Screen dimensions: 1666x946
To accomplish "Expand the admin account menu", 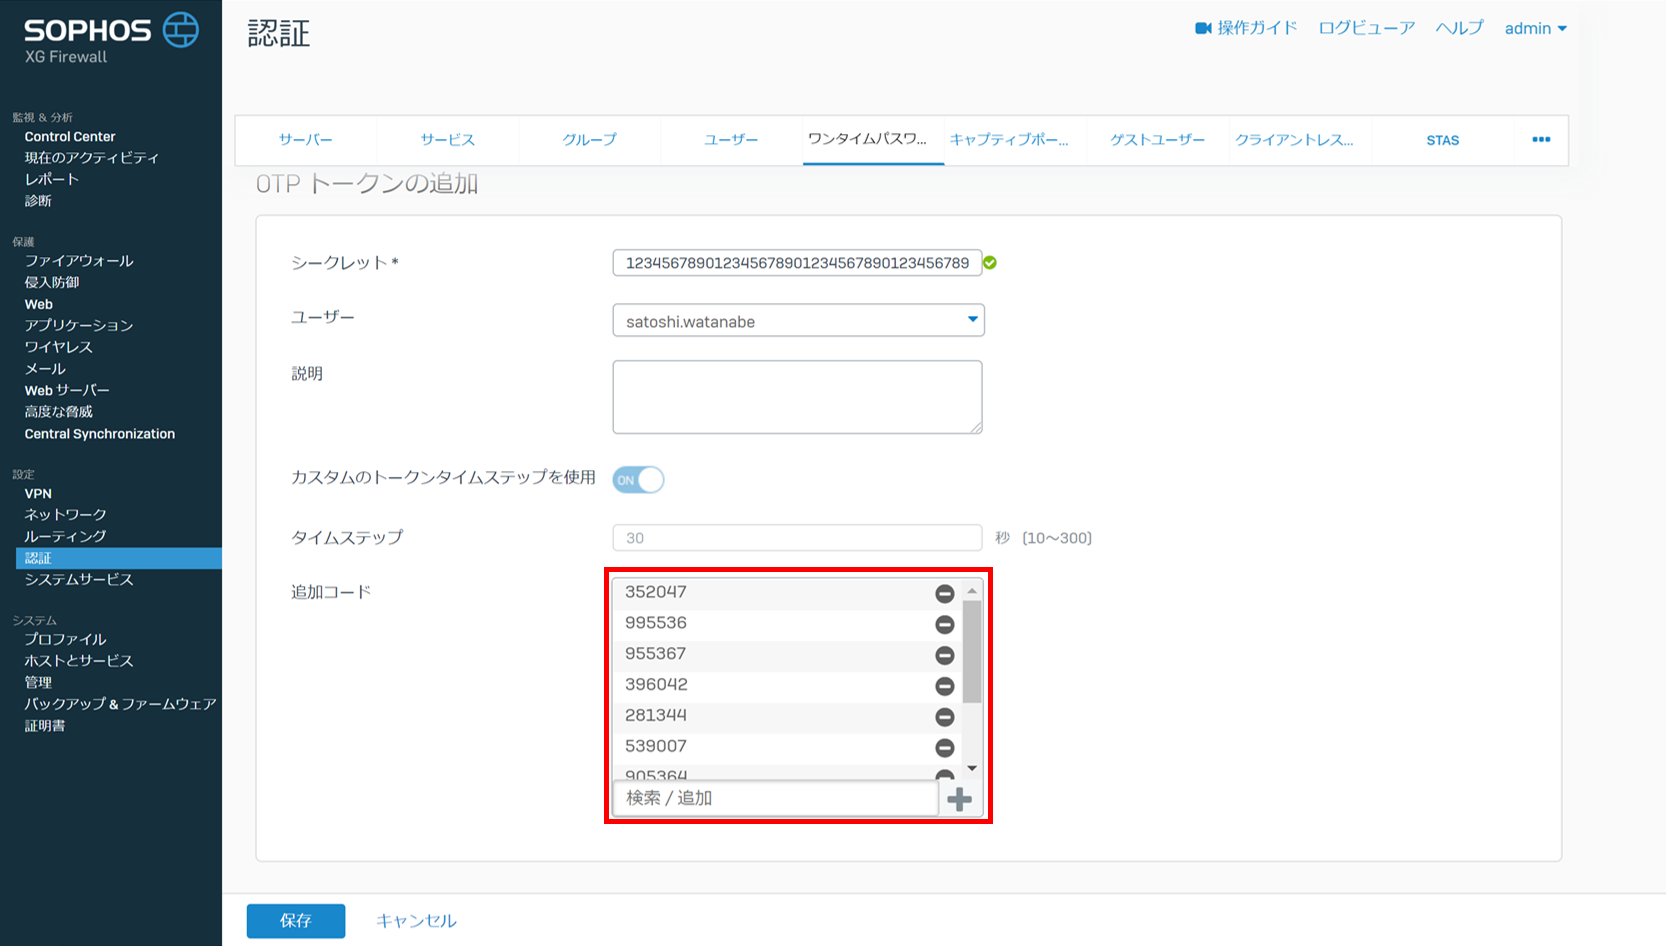I will coord(1535,28).
